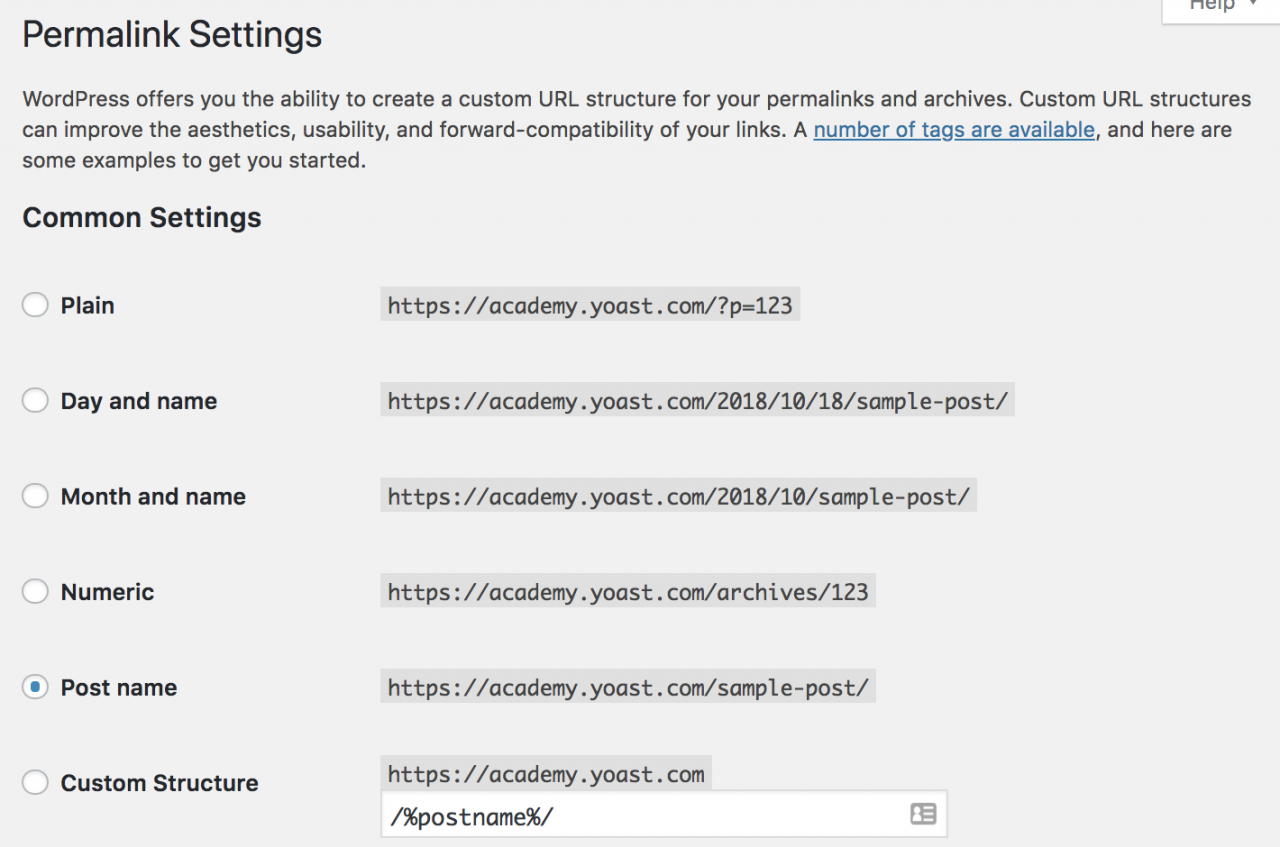Switch to the Custom Structure radio button
Viewport: 1280px width, 847px height.
coord(35,783)
